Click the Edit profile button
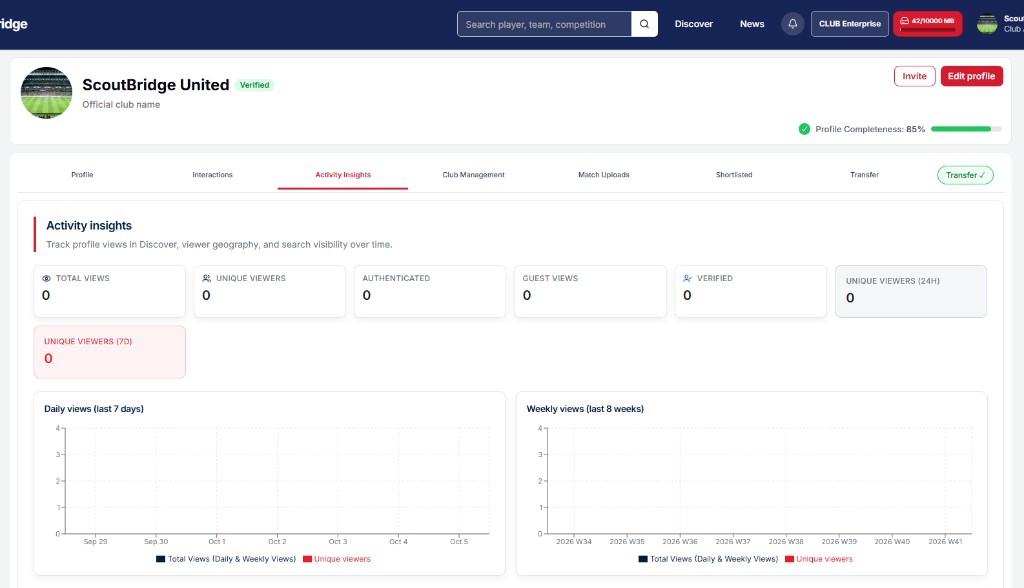Viewport: 1024px width, 588px height. (971, 76)
